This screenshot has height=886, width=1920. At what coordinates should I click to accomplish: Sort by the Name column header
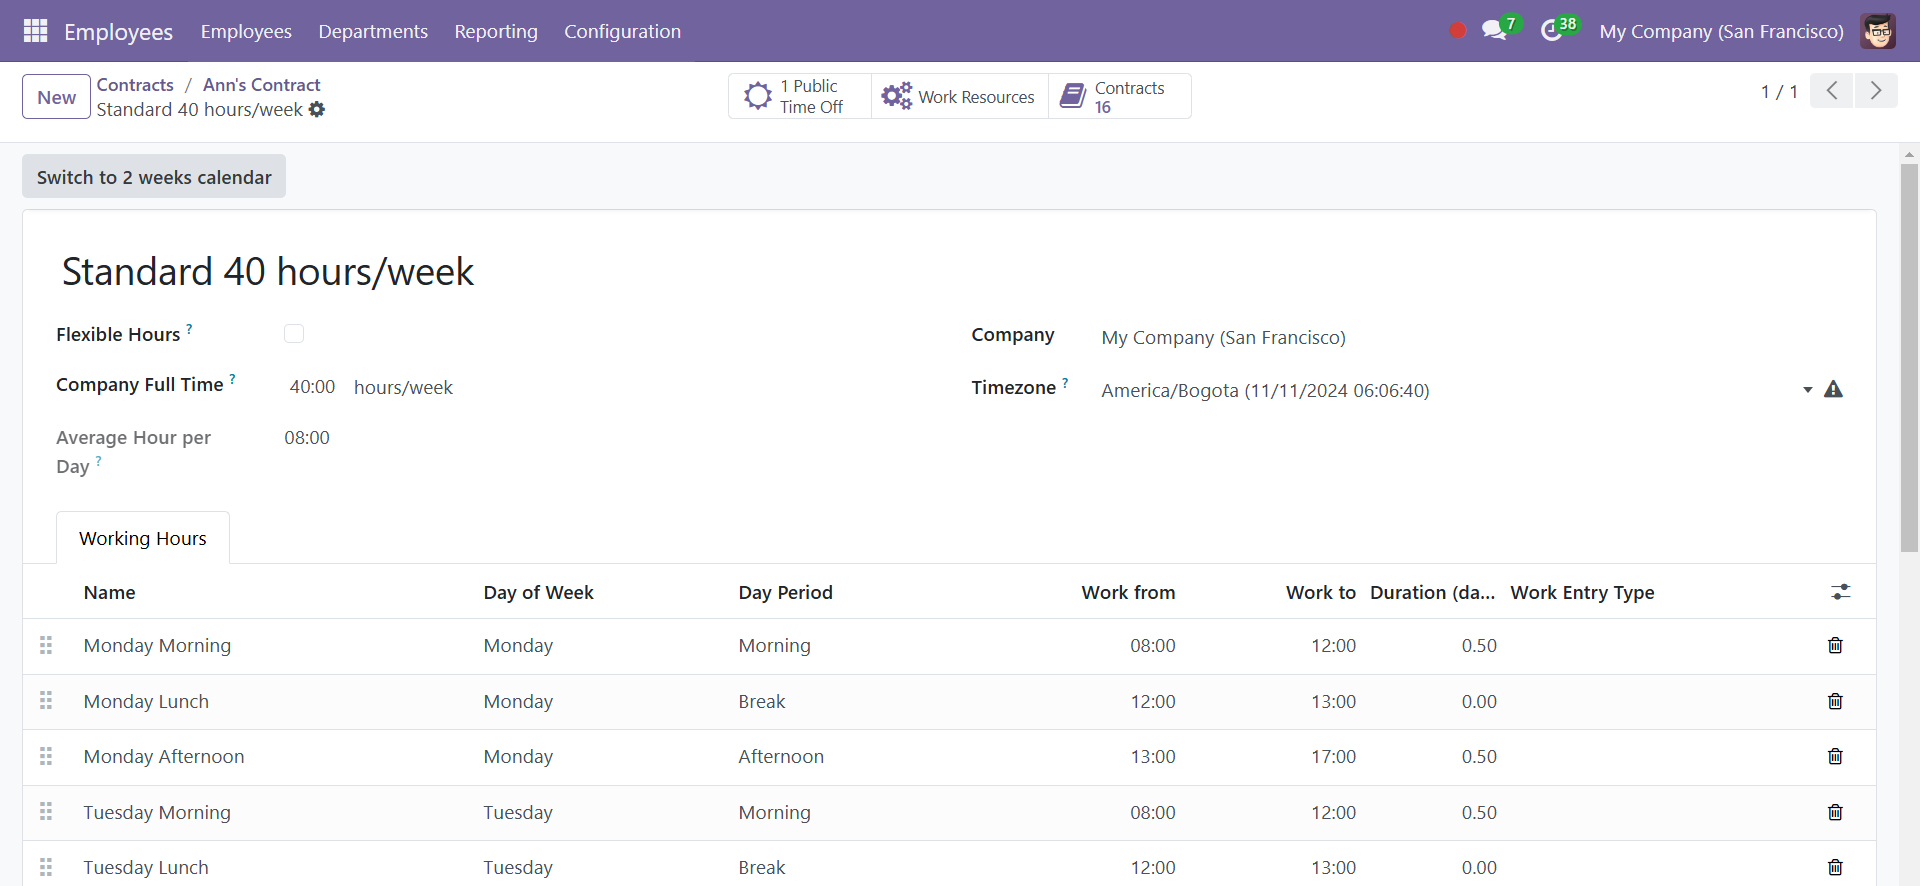110,592
